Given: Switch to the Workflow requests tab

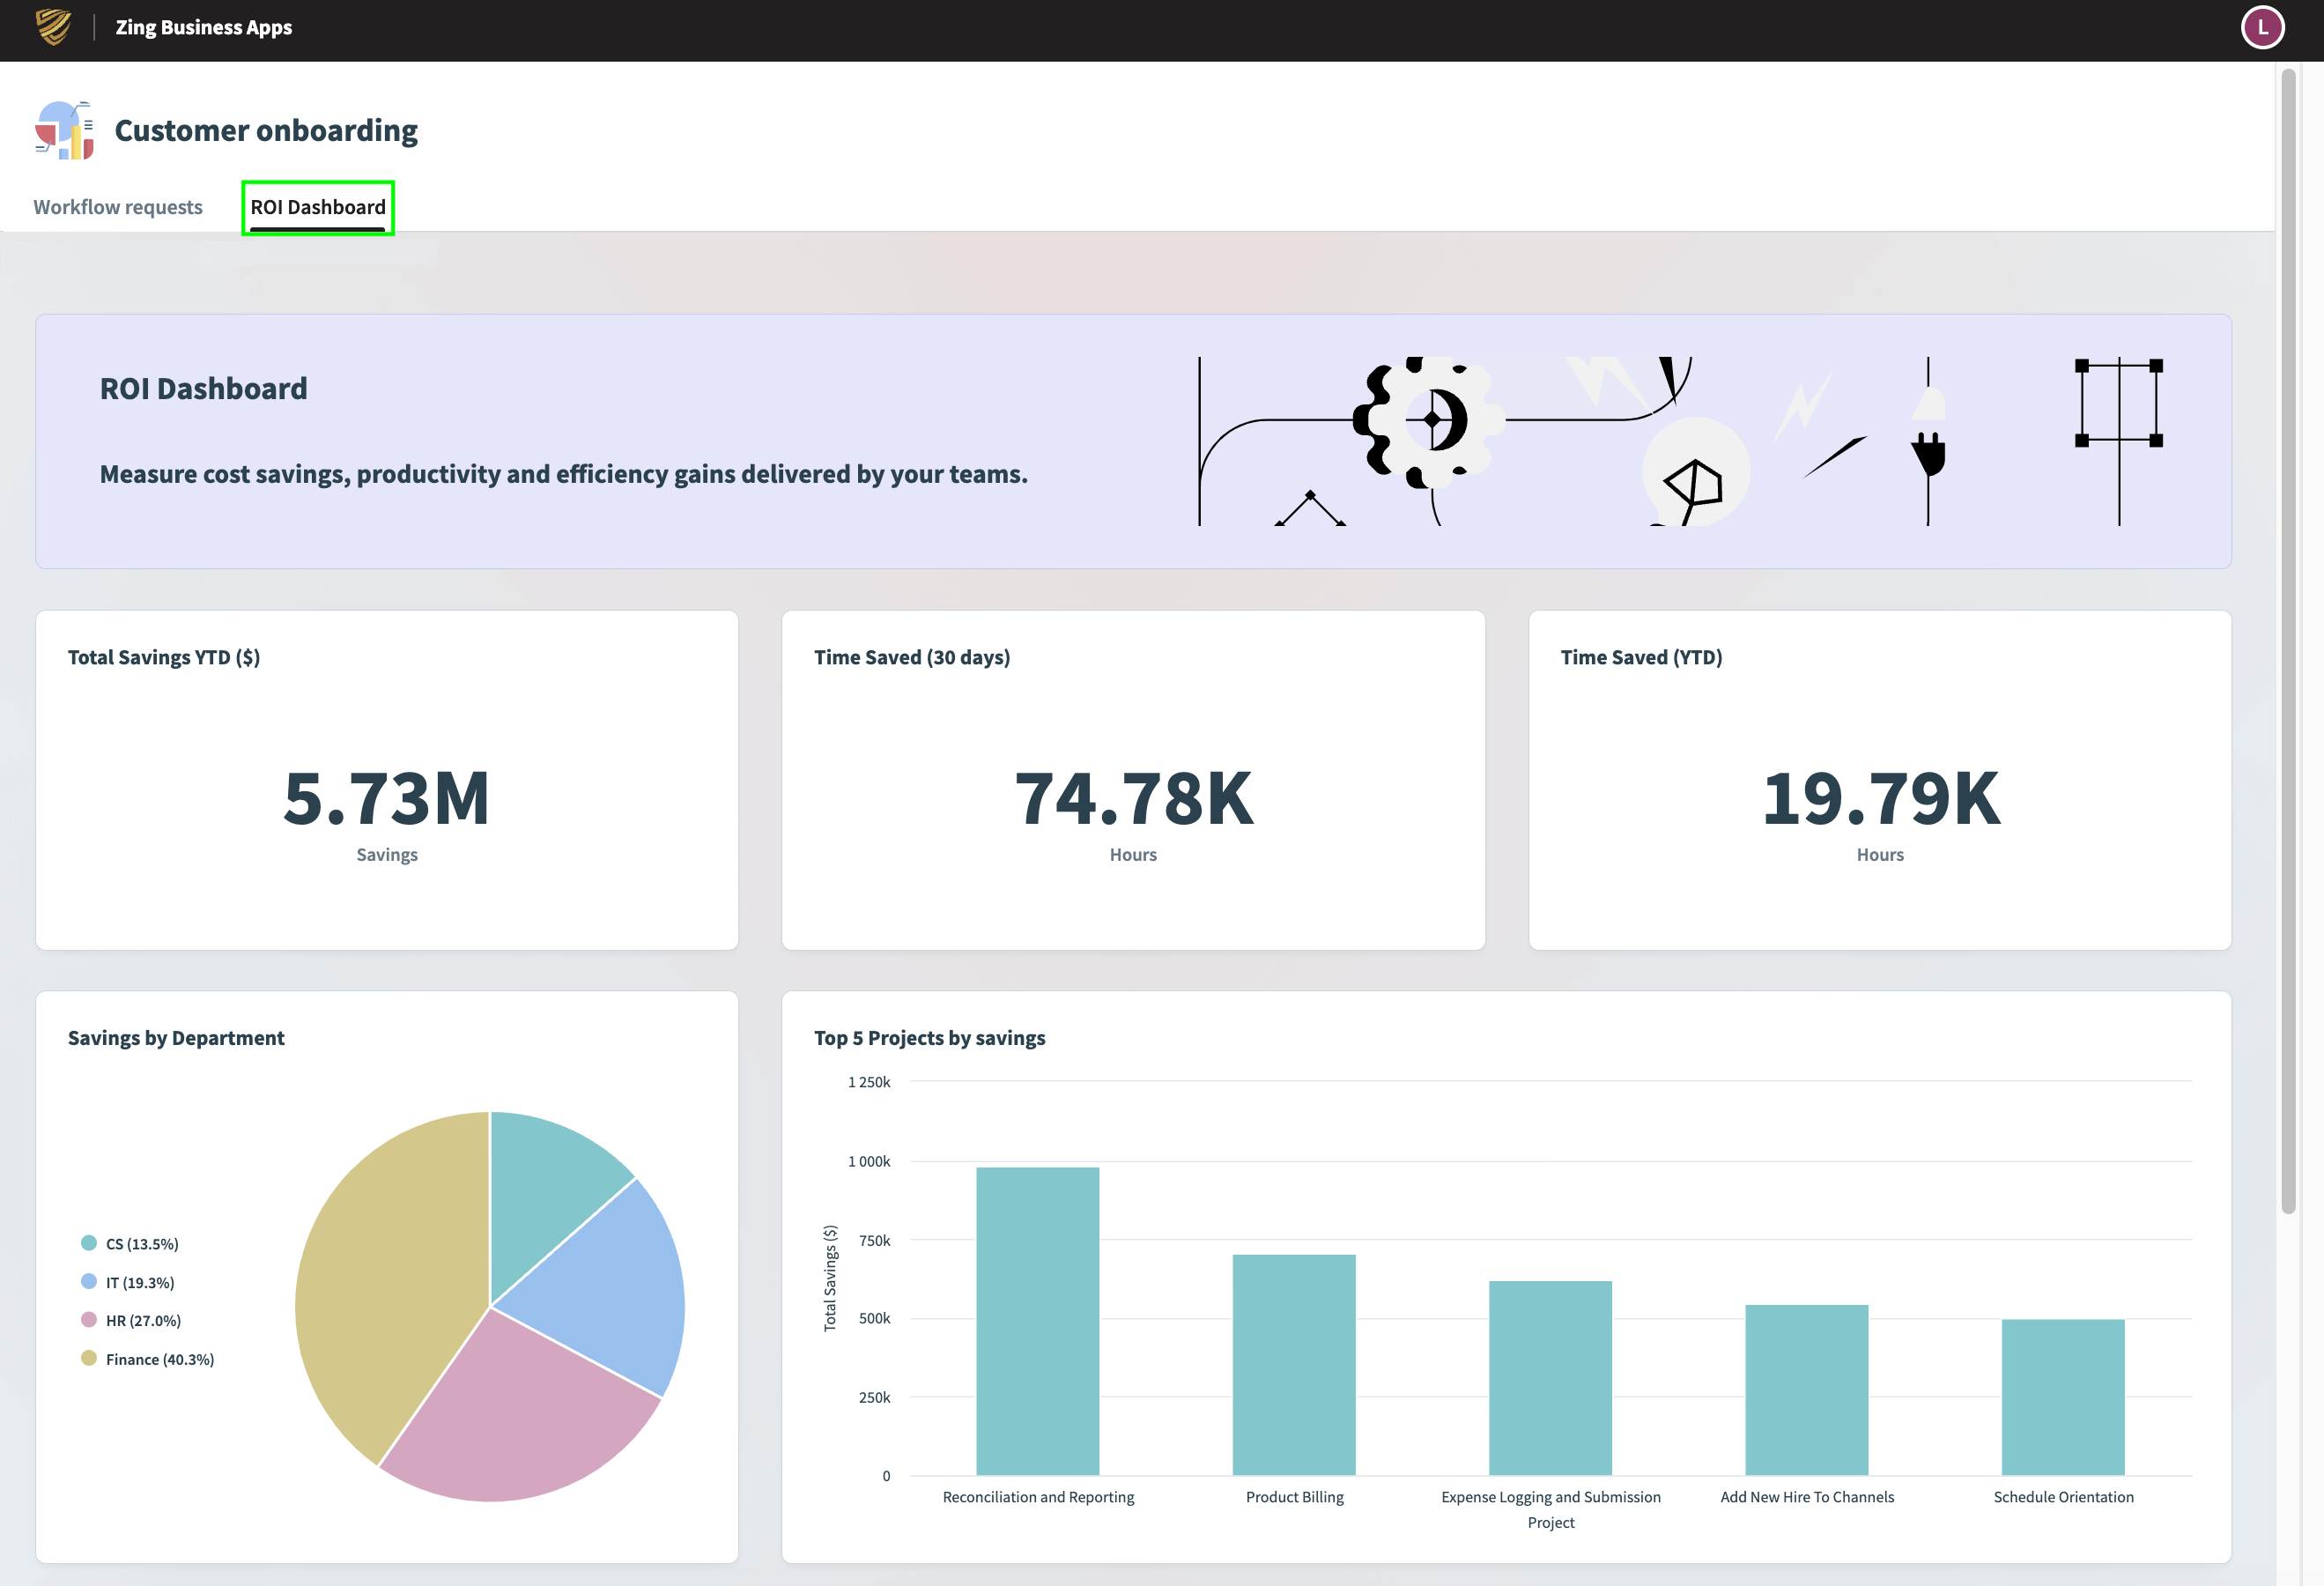Looking at the screenshot, I should (x=118, y=207).
